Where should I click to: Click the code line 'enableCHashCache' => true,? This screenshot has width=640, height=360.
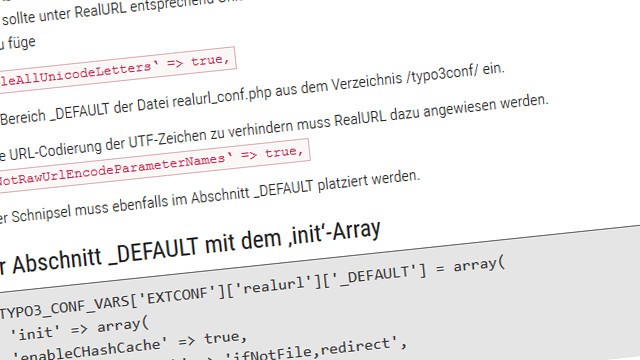tap(130, 346)
